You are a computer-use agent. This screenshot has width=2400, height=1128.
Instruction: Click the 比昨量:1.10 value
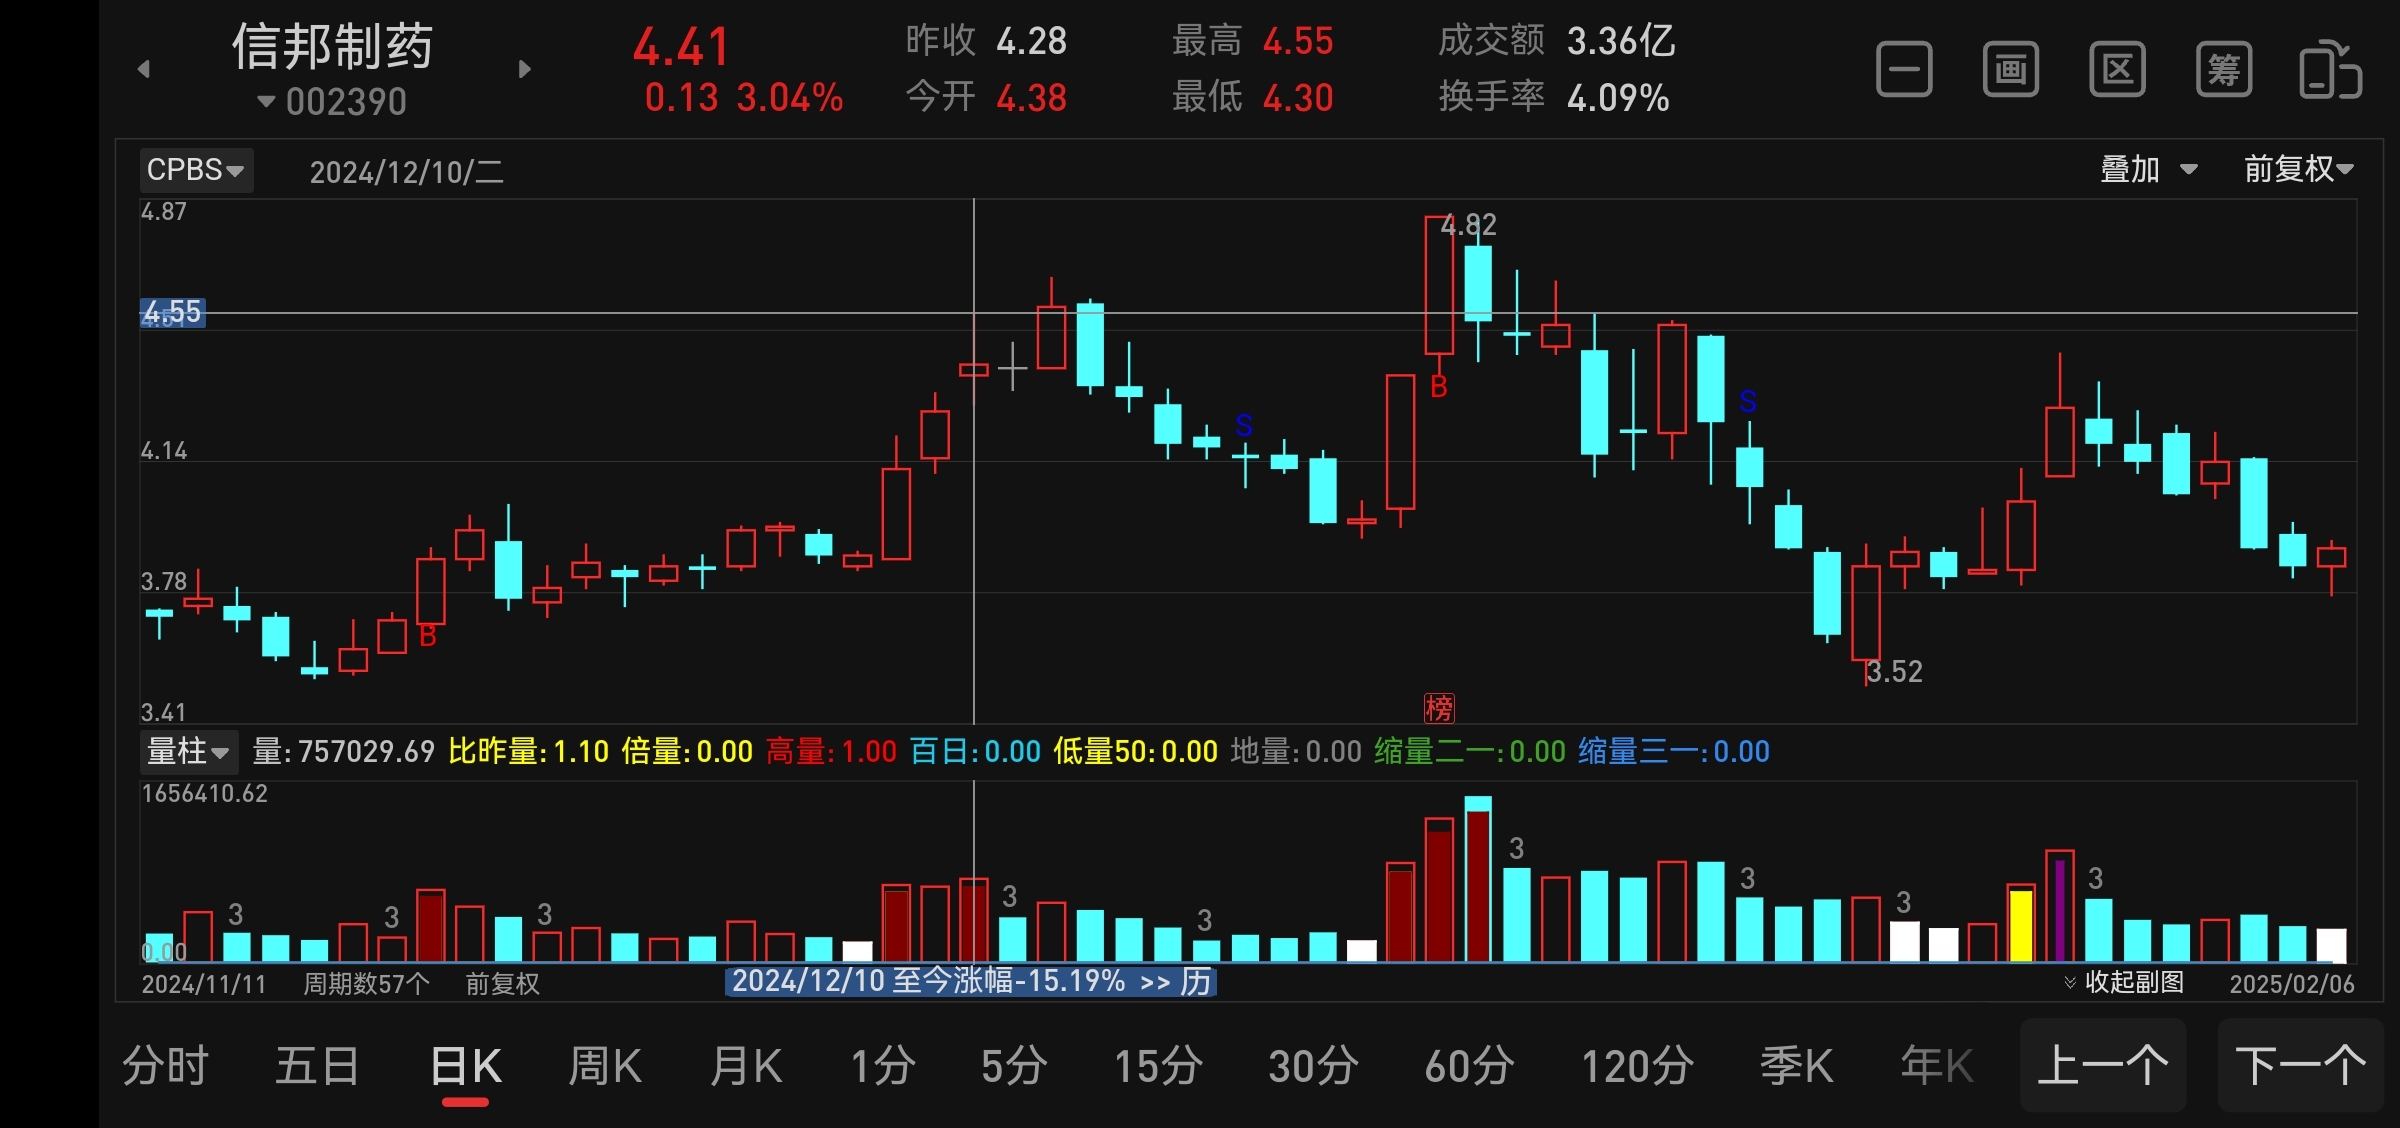529,751
